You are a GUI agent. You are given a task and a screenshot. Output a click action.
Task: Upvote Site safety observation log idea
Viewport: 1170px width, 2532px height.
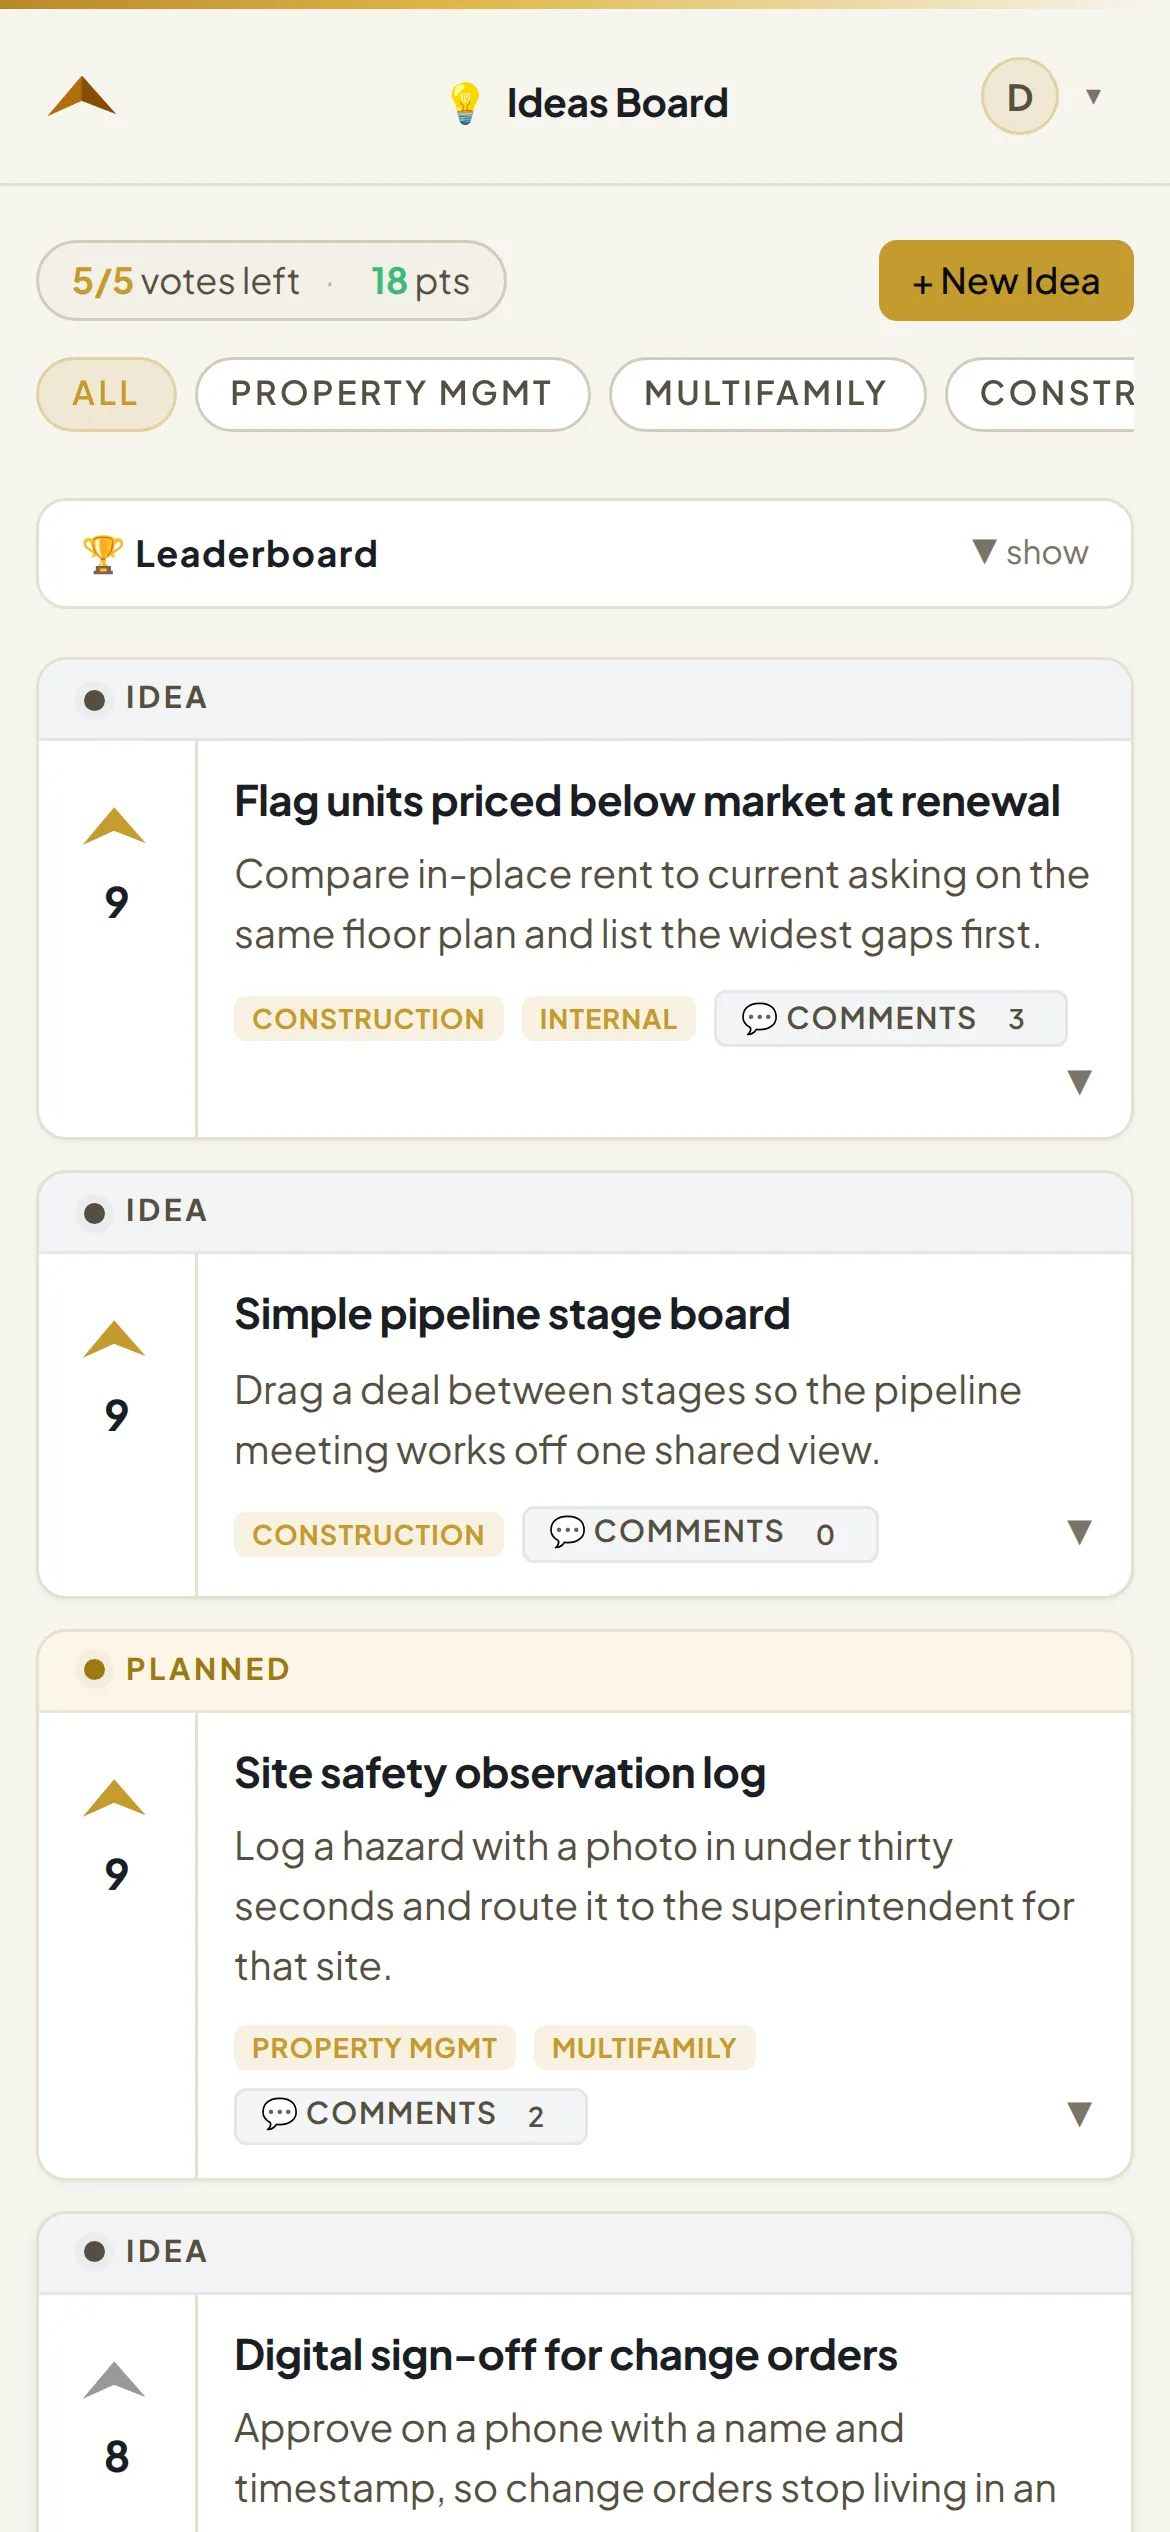point(114,1798)
